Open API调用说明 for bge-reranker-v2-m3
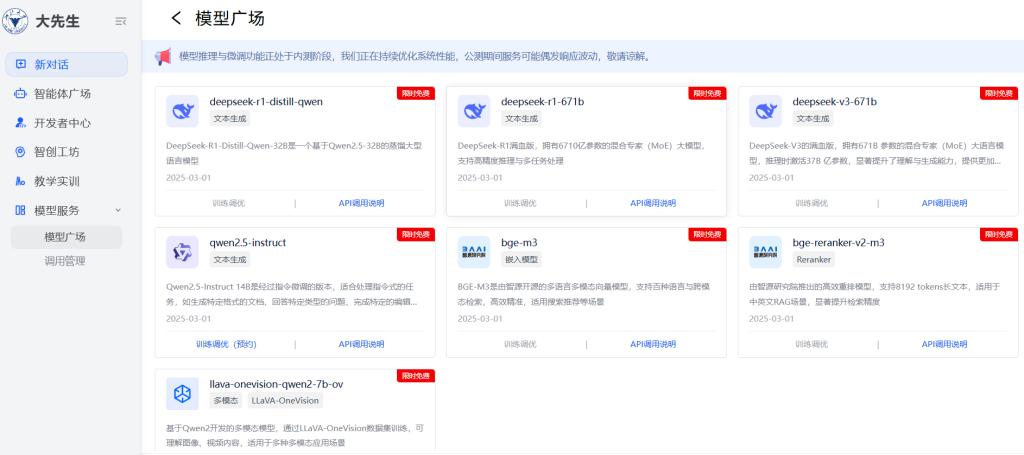The height and width of the screenshot is (455, 1024). [x=944, y=344]
